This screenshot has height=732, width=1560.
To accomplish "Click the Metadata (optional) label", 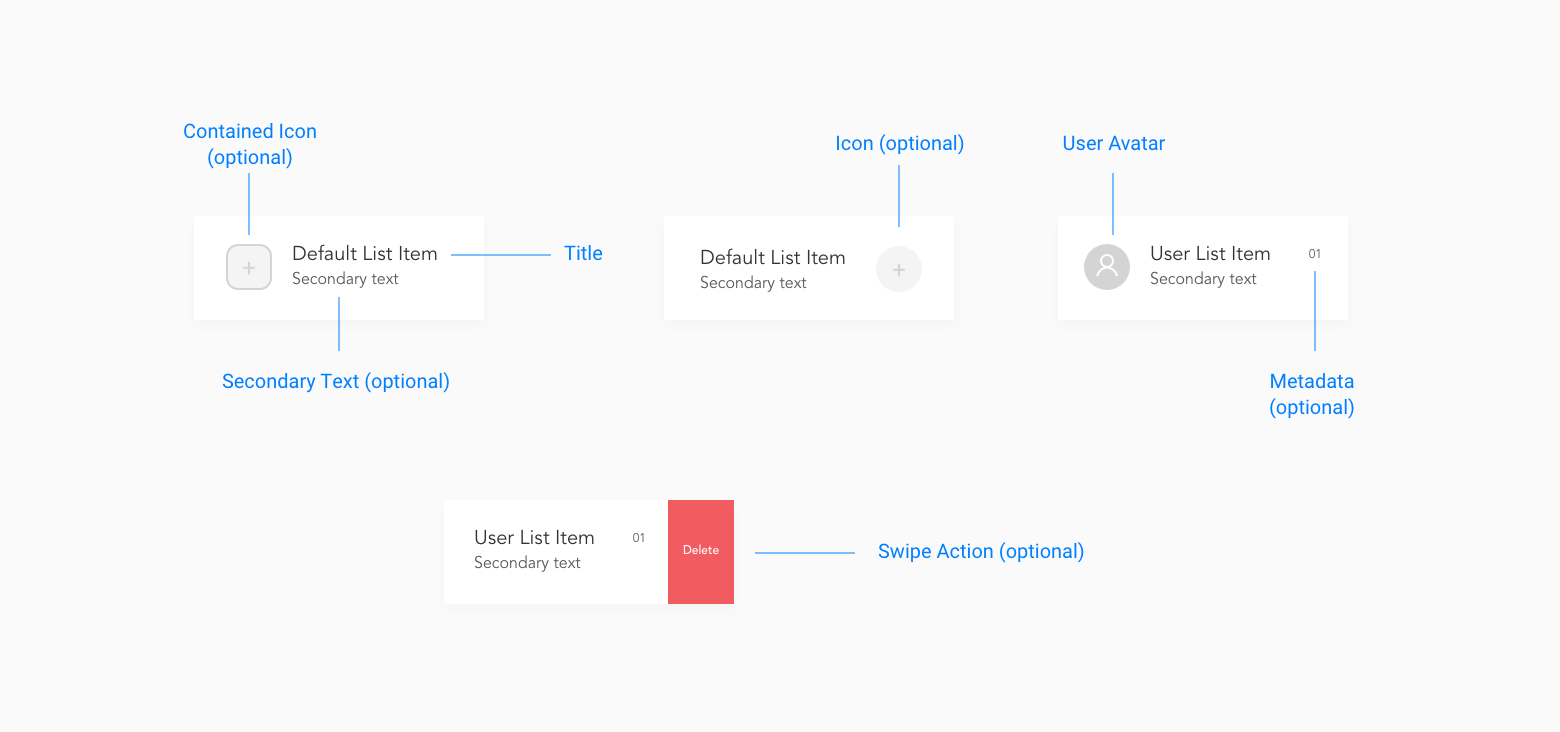I will tap(1312, 394).
